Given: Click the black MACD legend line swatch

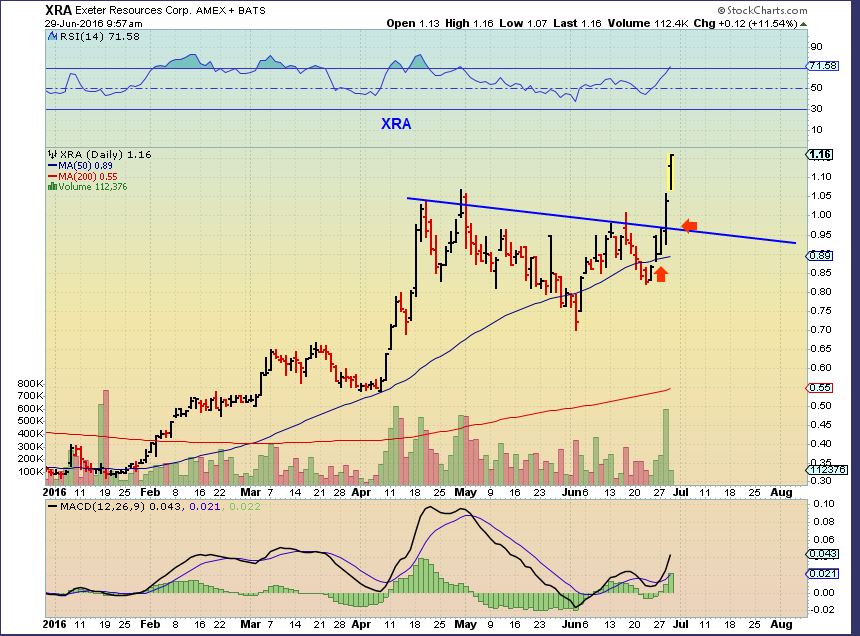Looking at the screenshot, I should pyautogui.click(x=53, y=507).
